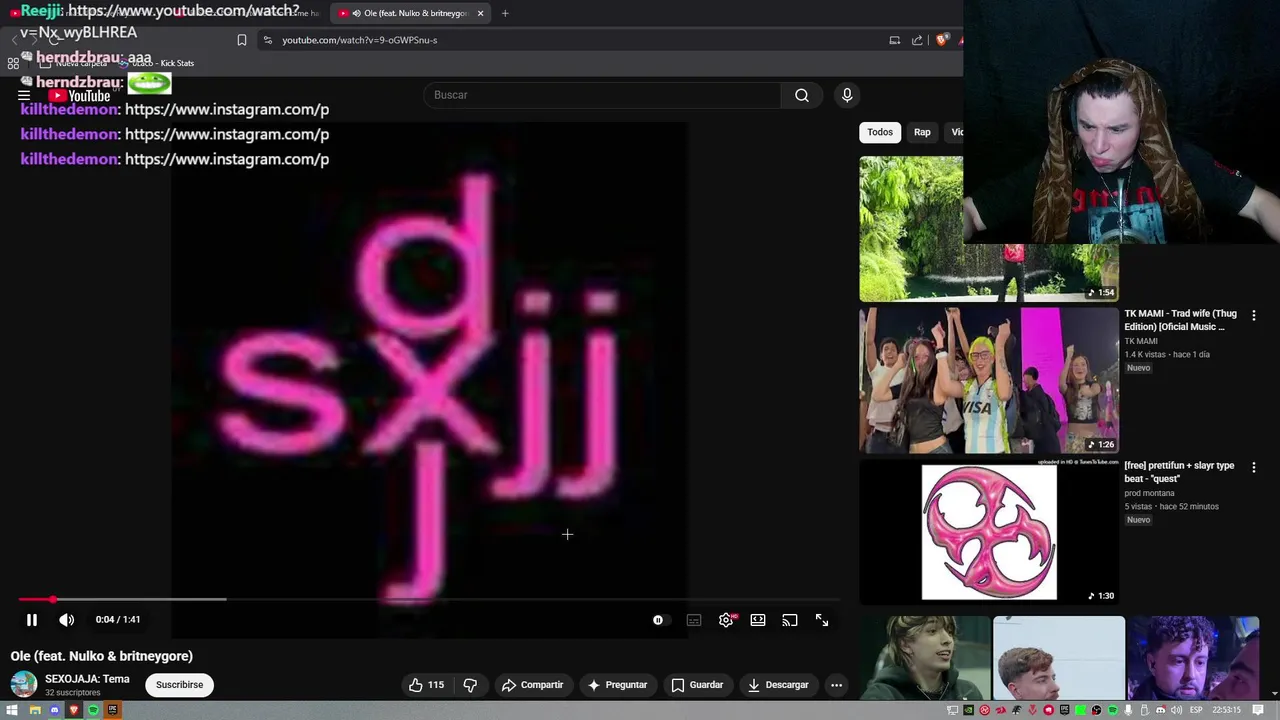Open the SEXOJAJA: Tema channel name link
1280x720 pixels.
(x=87, y=679)
